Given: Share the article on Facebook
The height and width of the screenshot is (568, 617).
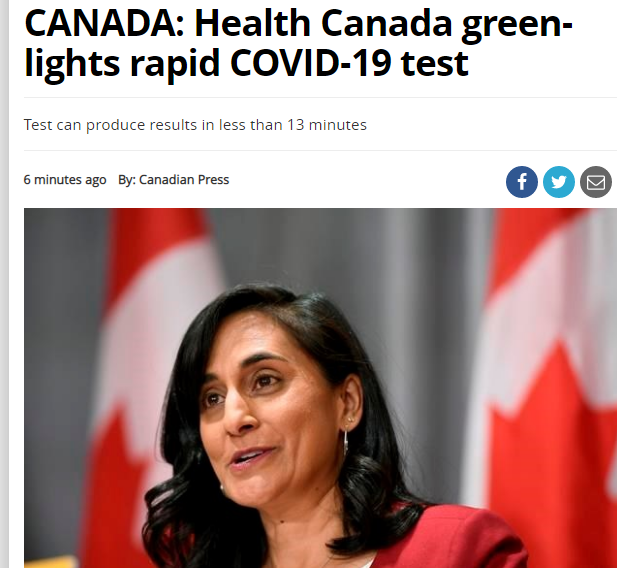Looking at the screenshot, I should [522, 182].
